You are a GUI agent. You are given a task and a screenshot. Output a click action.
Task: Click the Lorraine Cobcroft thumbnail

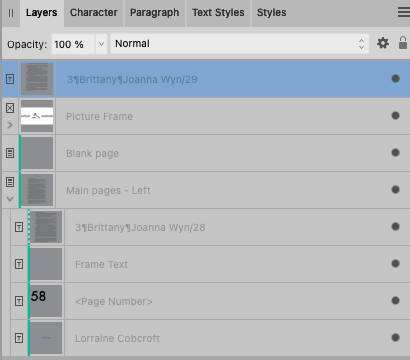tap(46, 338)
